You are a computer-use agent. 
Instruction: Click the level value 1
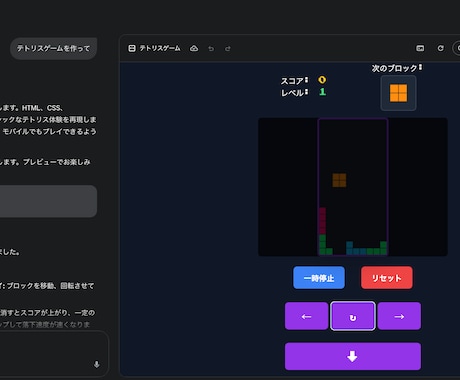tap(322, 92)
